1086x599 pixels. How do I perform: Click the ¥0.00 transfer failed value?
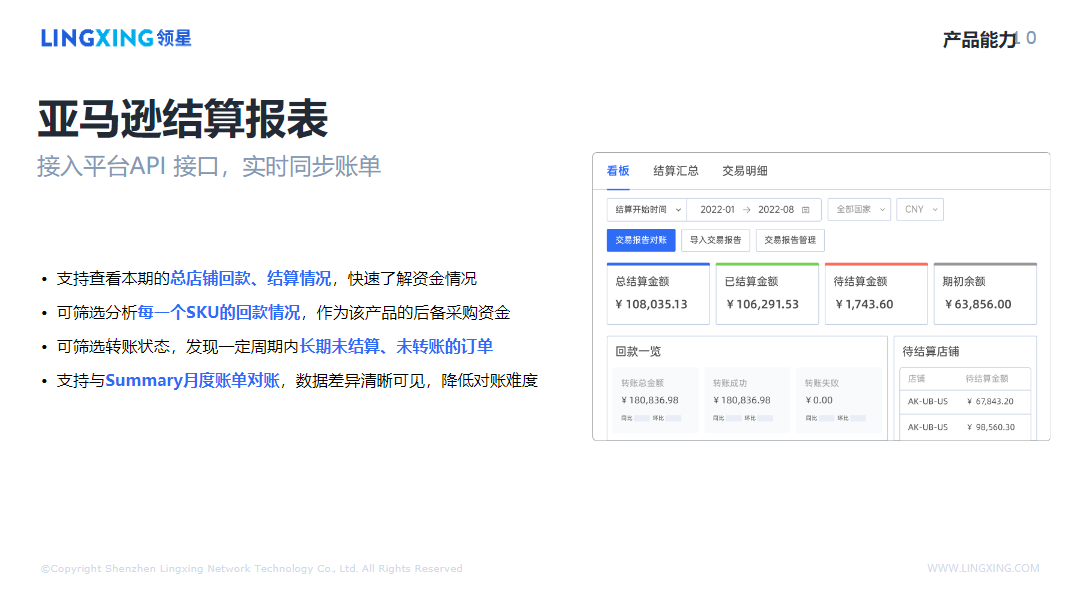[x=819, y=400]
